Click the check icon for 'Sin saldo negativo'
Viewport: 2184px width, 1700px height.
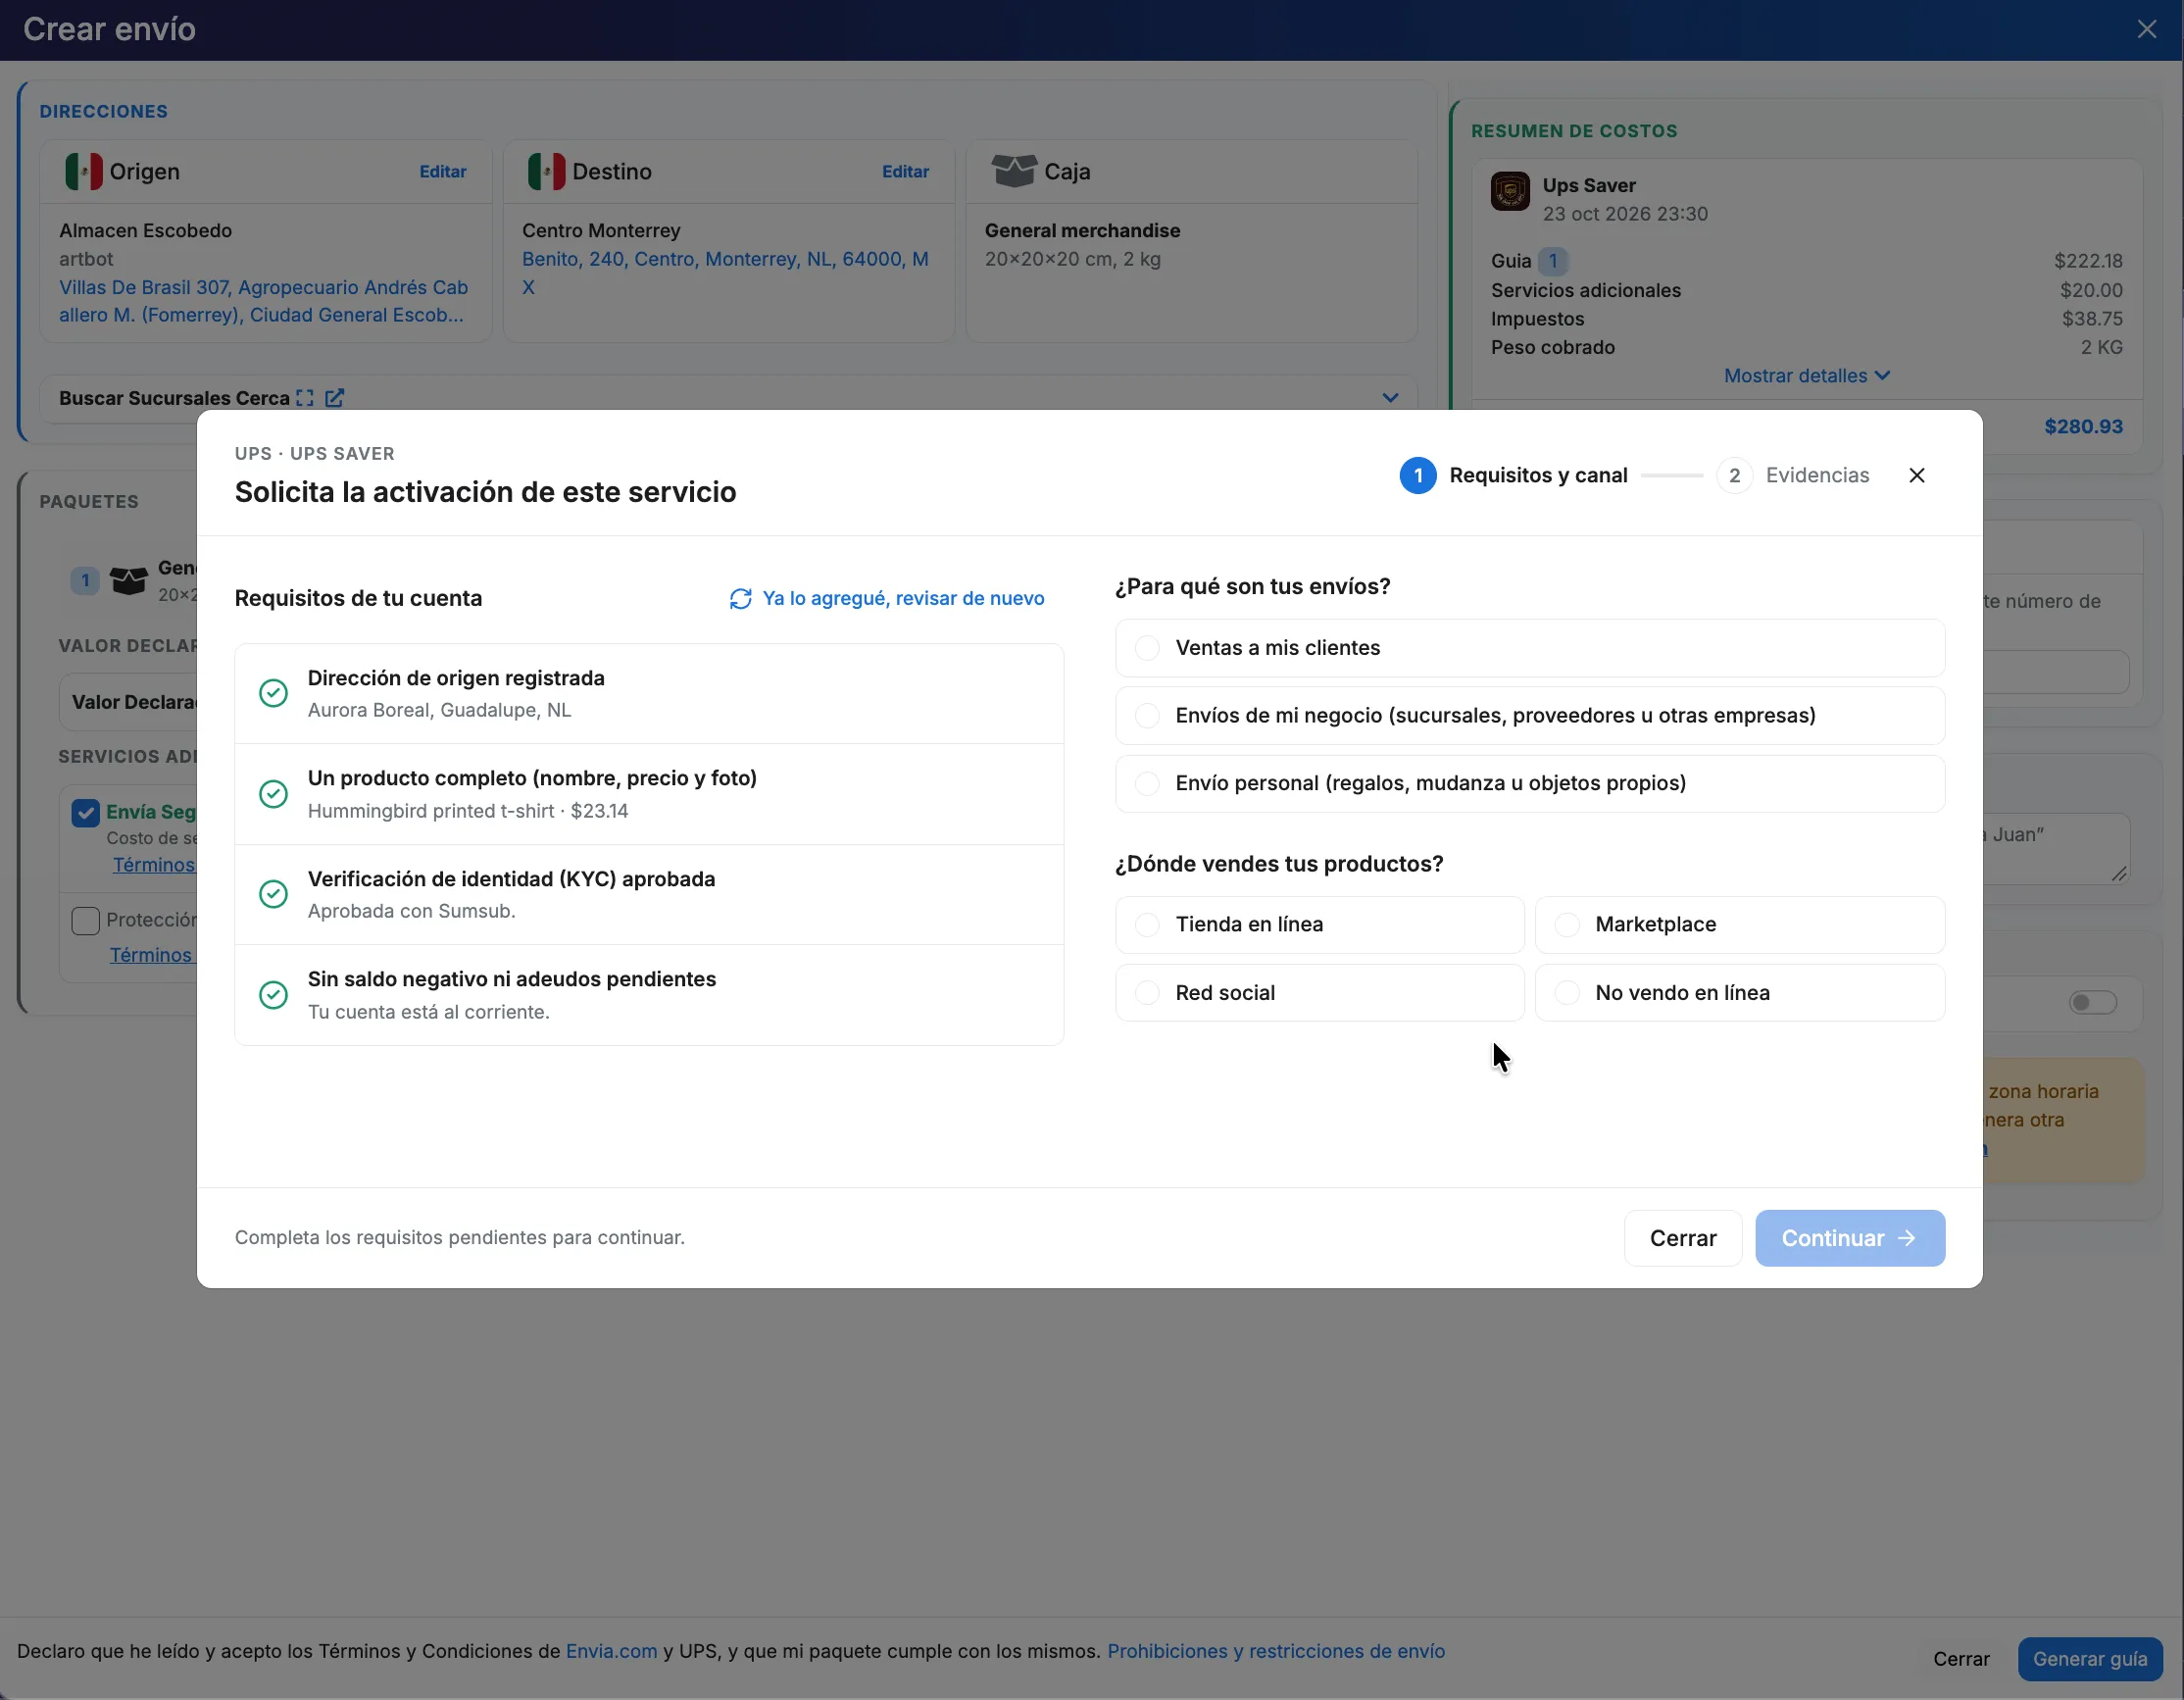(273, 995)
